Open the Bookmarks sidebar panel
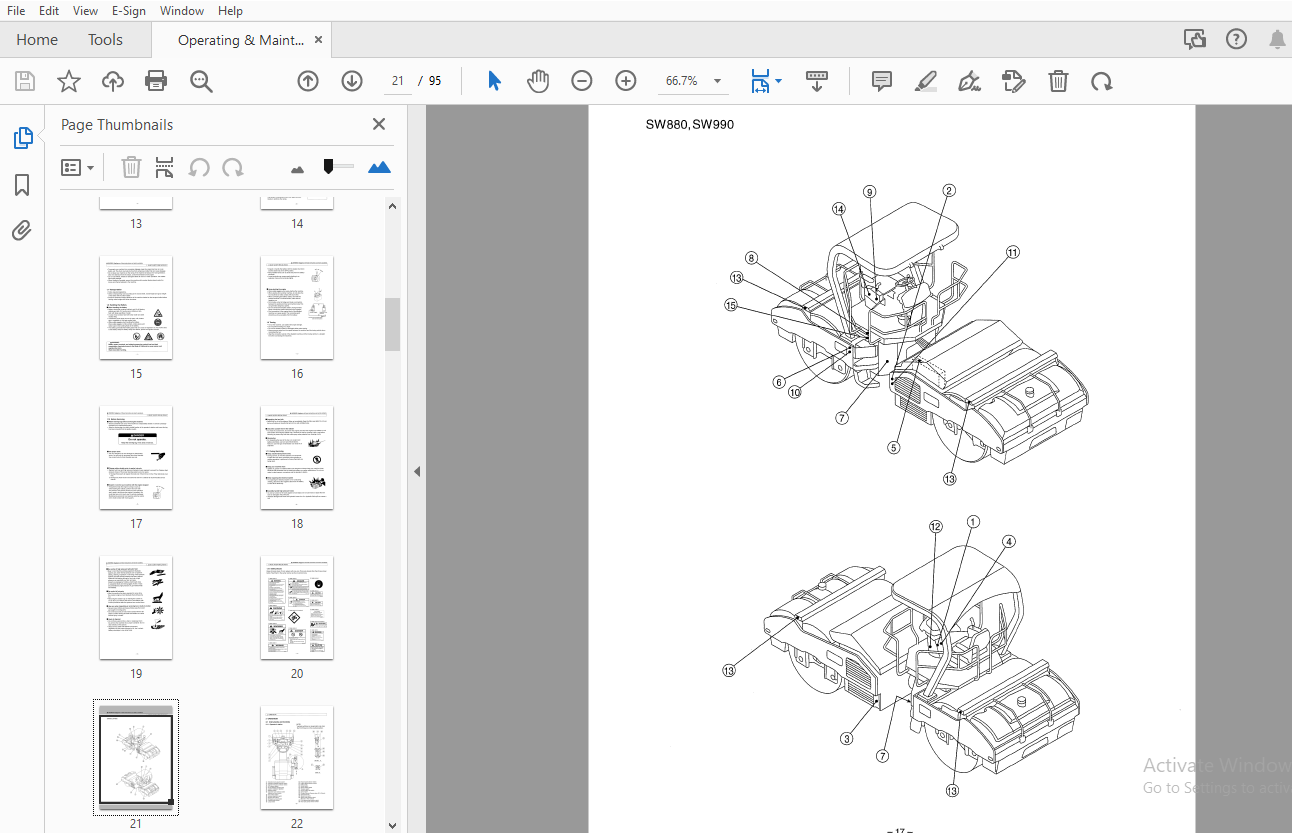 (x=22, y=185)
